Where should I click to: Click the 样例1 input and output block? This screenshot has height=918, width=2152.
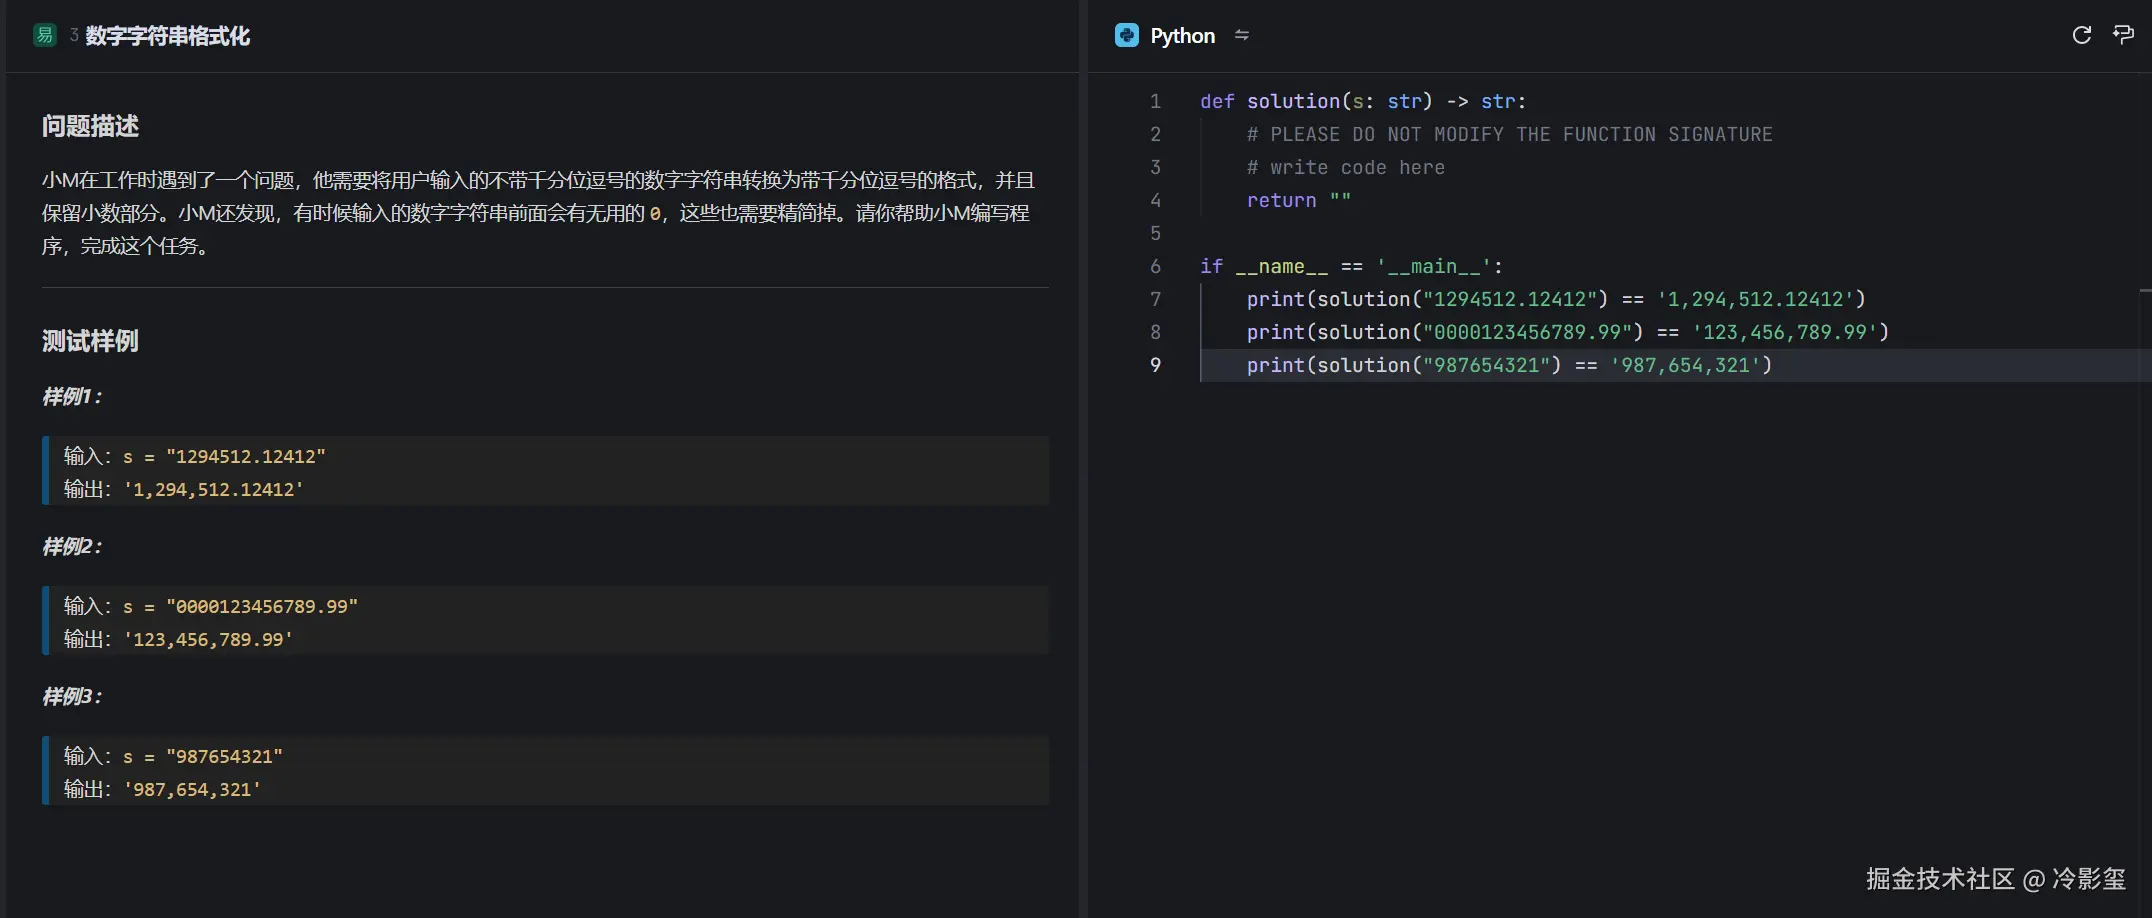[x=545, y=471]
